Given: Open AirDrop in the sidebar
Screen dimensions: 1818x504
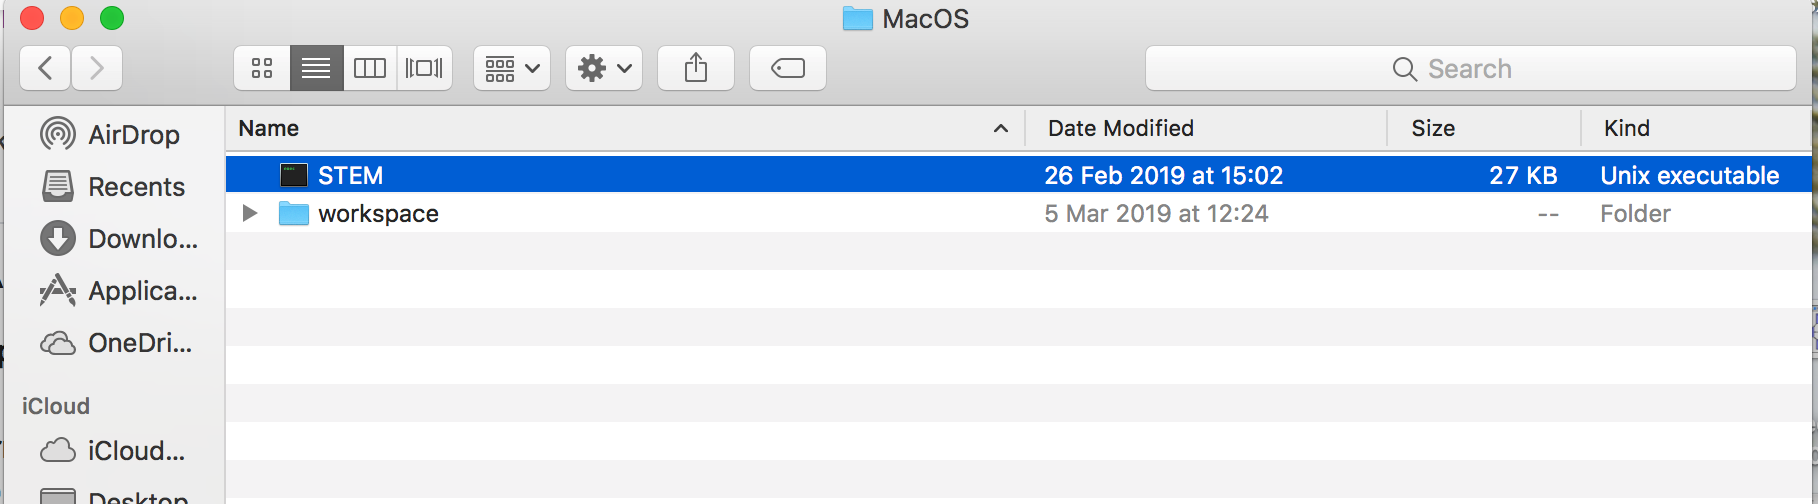Looking at the screenshot, I should point(134,135).
